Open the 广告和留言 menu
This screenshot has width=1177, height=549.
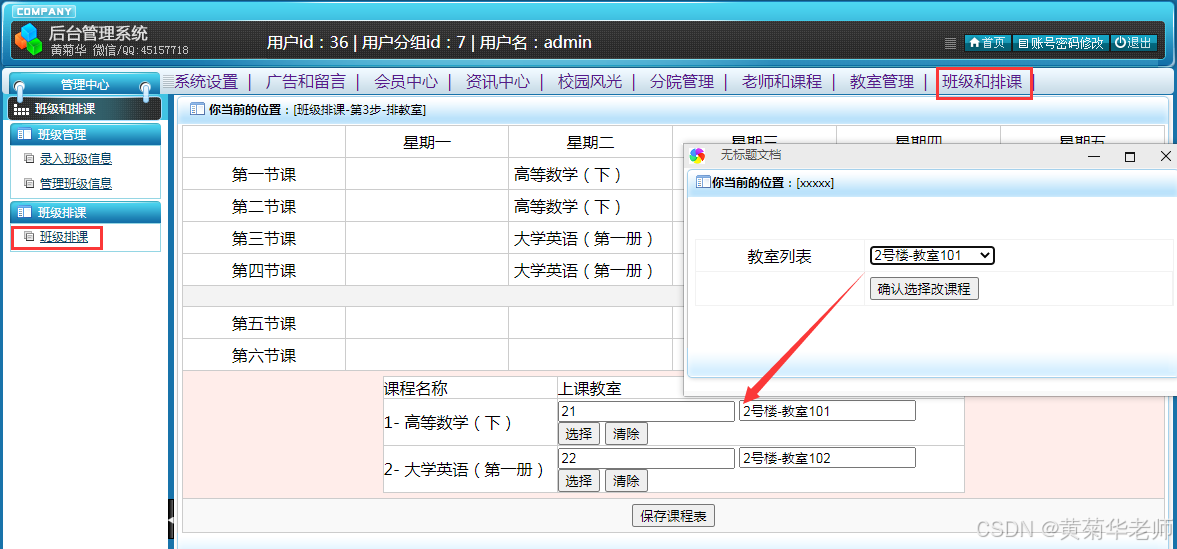tap(306, 82)
